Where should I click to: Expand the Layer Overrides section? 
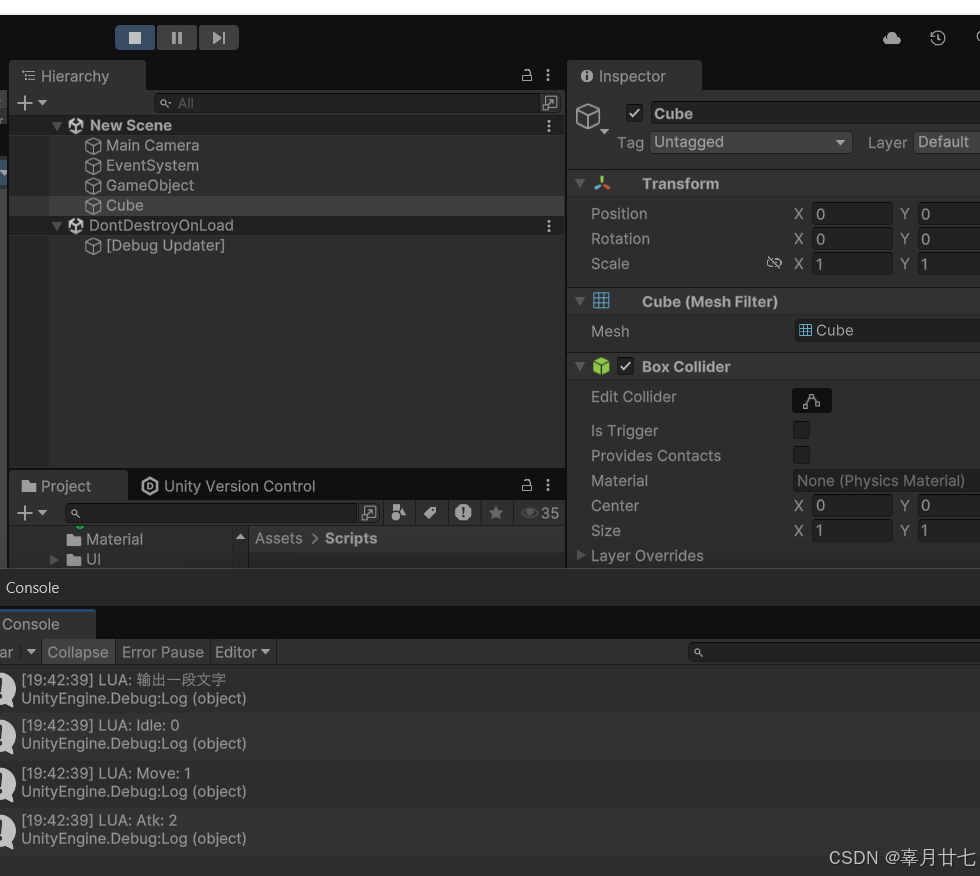pos(582,555)
